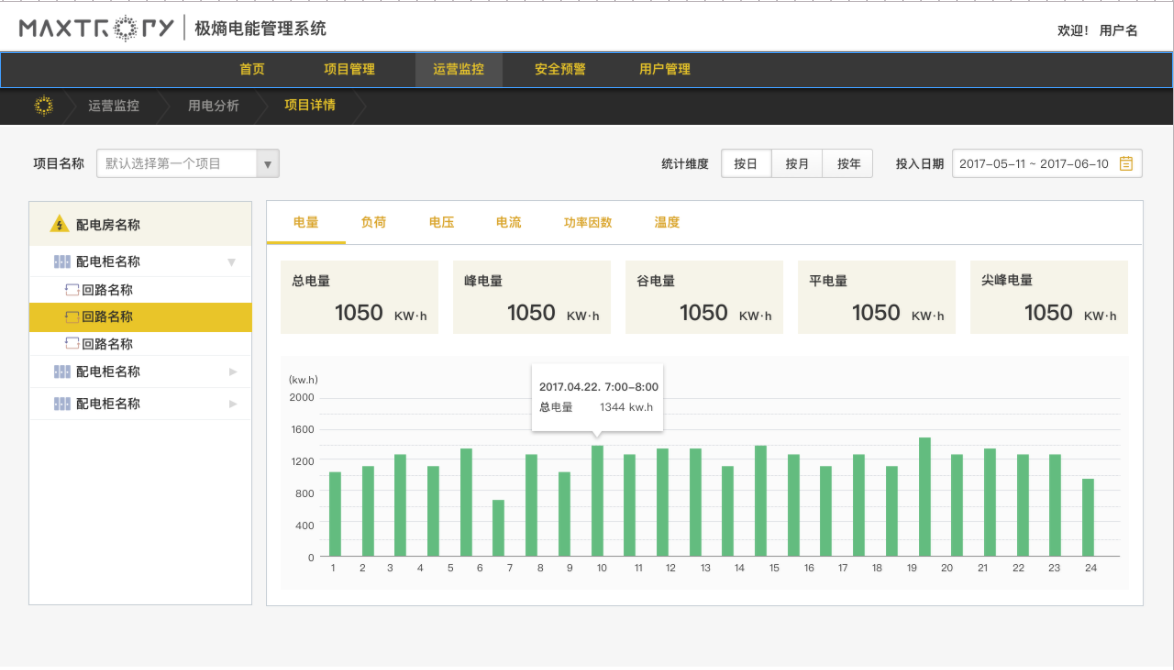Click the chart bar for hour 24
This screenshot has width=1174, height=670.
[1088, 517]
